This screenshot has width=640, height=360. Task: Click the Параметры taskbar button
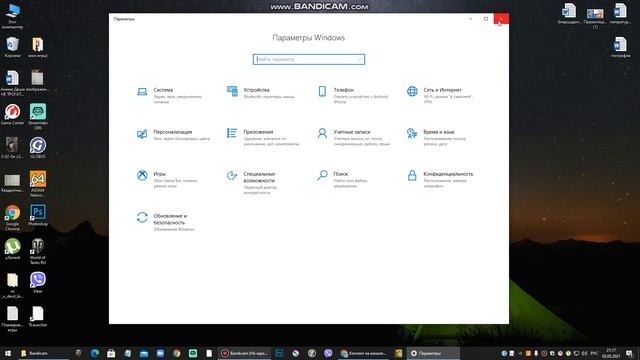433,353
